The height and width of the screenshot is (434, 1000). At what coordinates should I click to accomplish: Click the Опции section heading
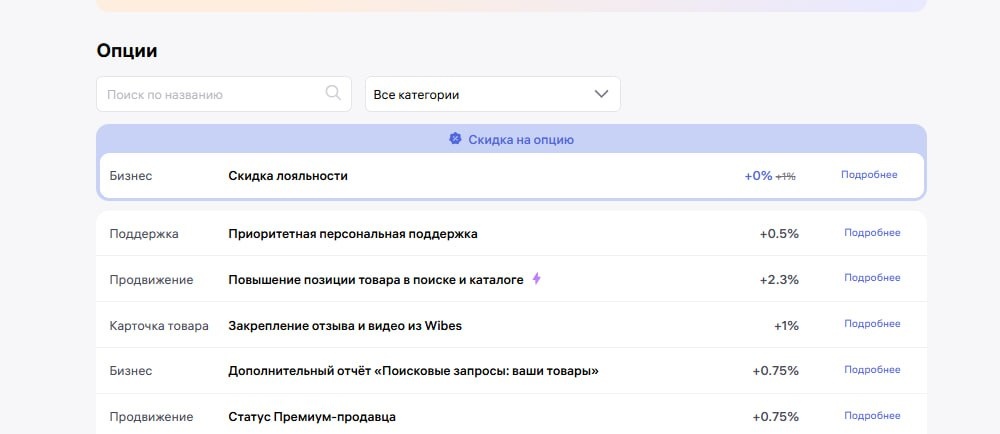(127, 50)
